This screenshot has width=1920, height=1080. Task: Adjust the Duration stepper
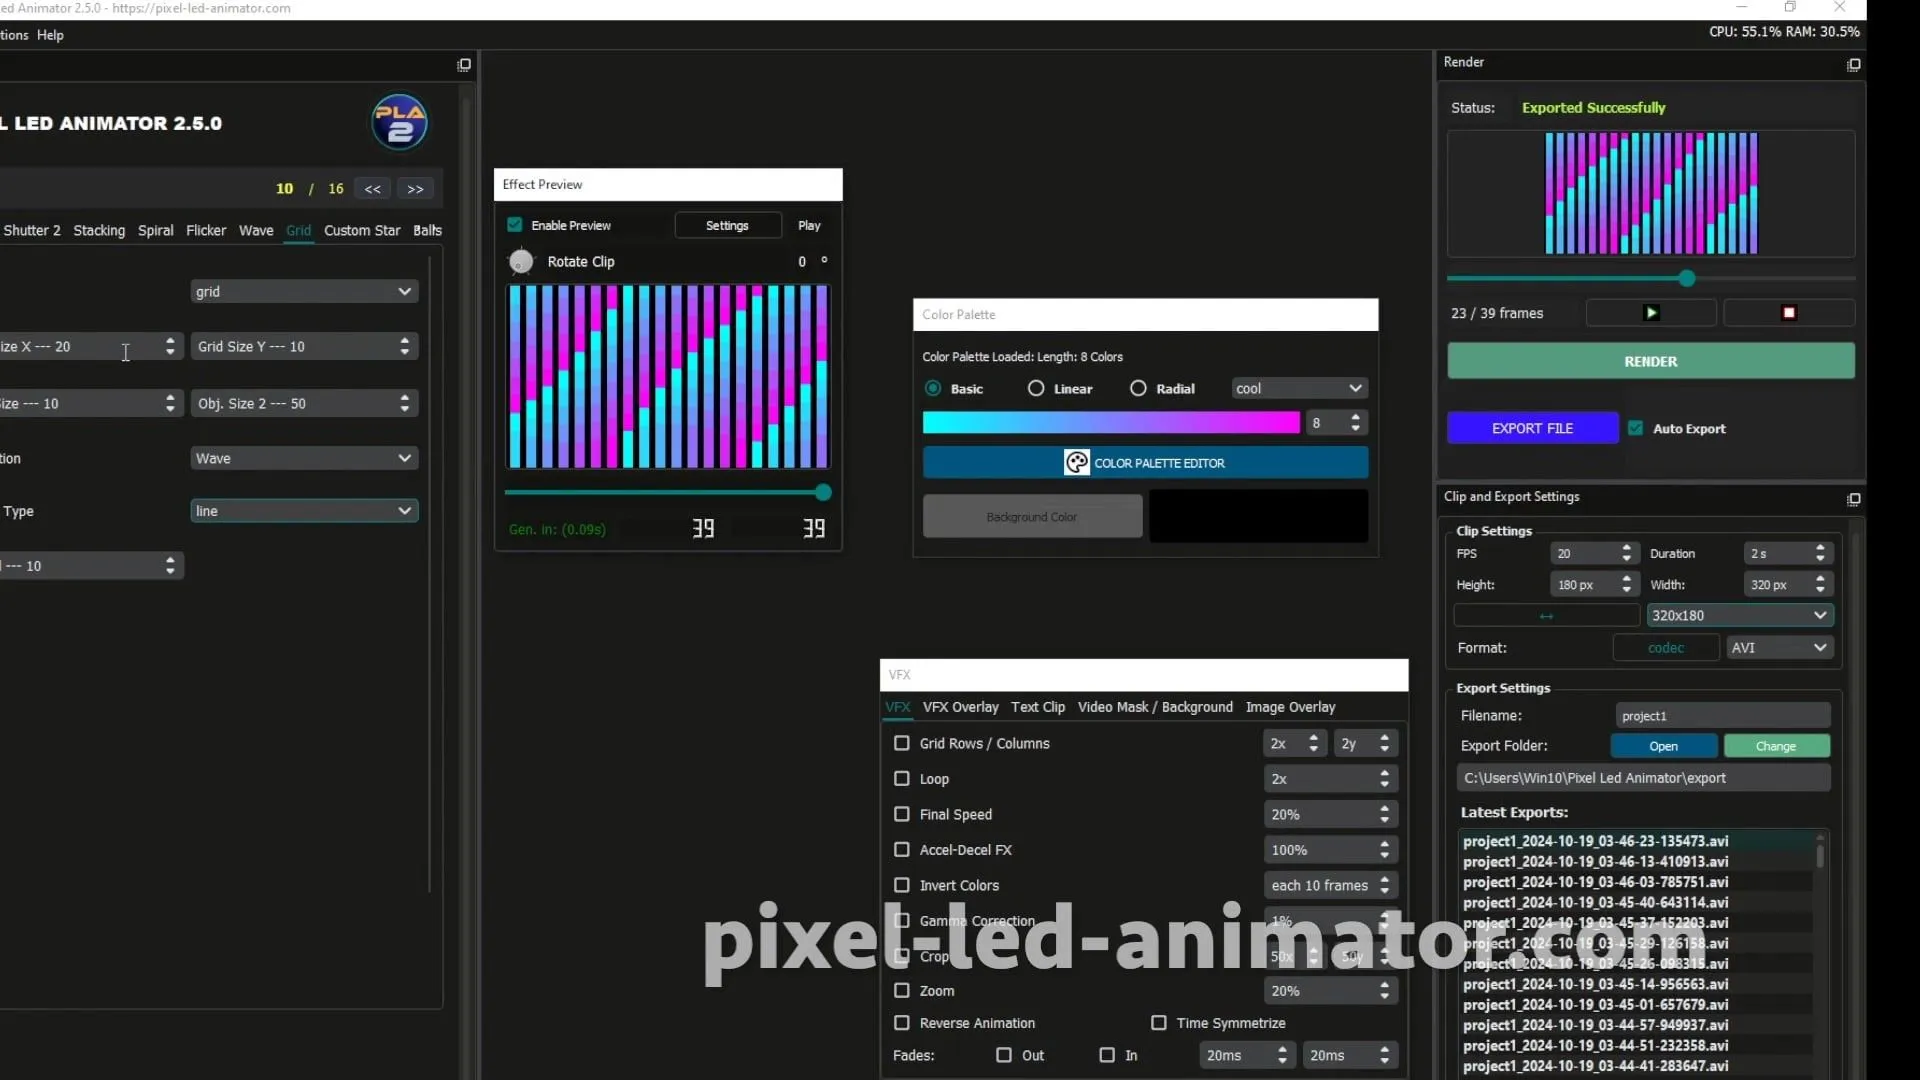coord(1820,553)
